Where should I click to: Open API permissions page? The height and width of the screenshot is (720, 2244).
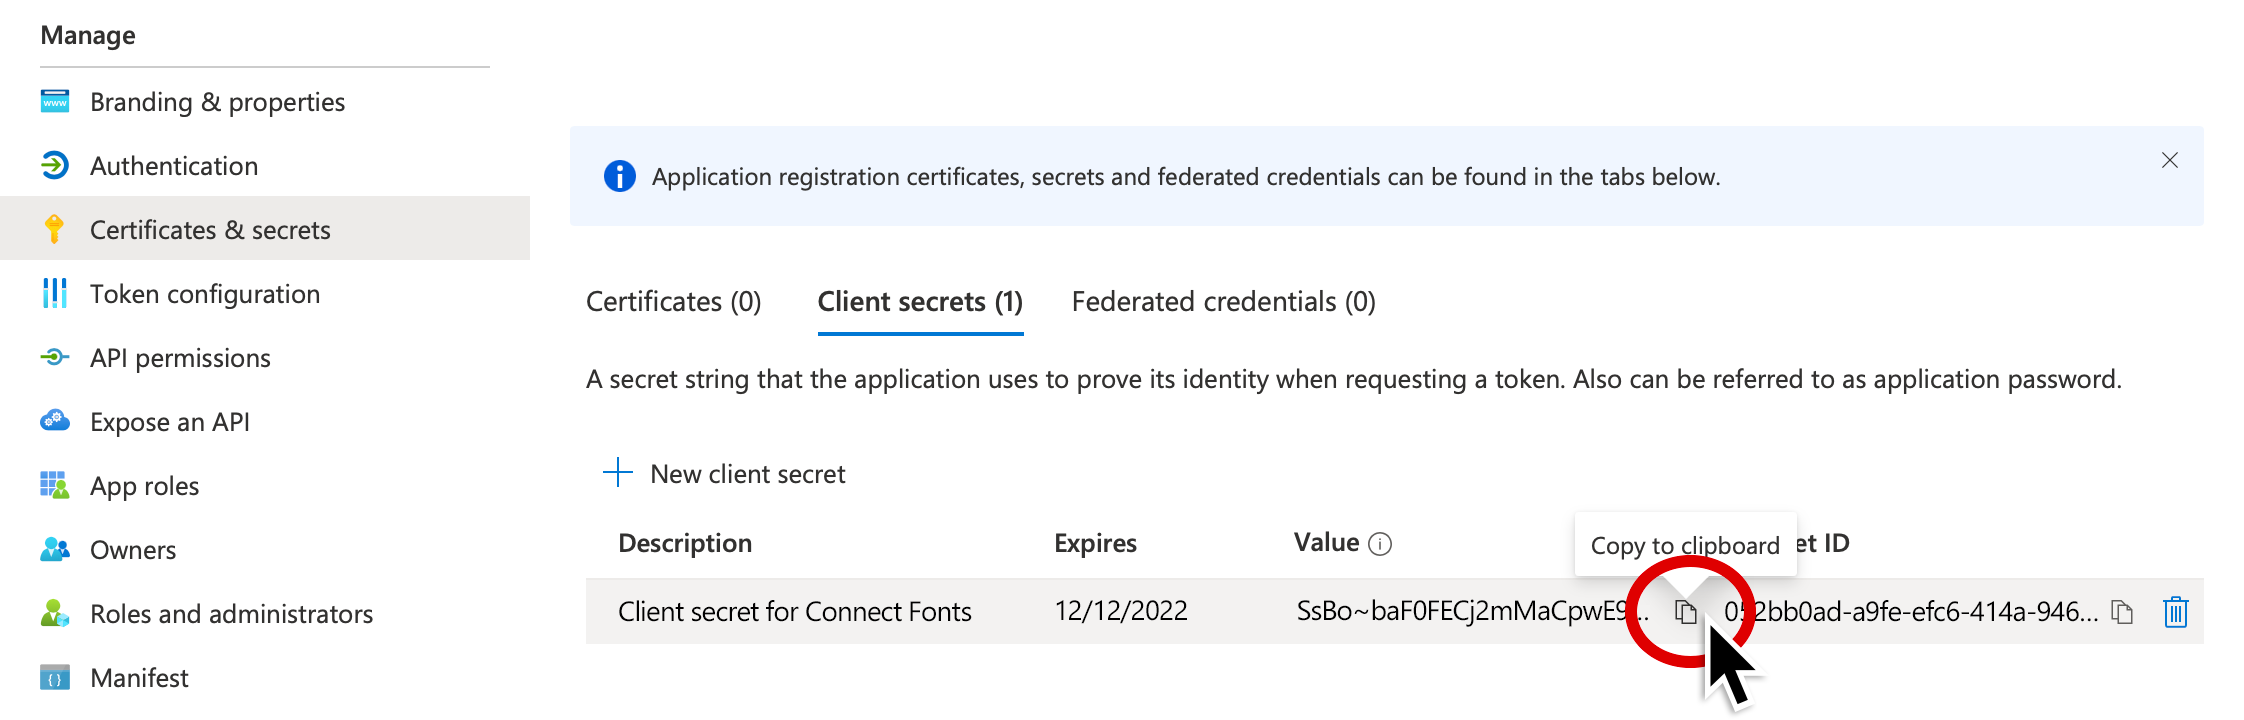[180, 358]
